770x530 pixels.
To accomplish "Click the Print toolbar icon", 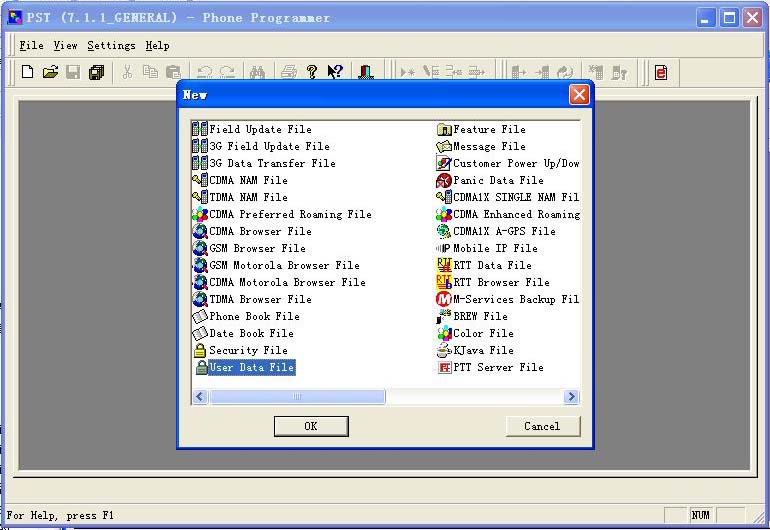I will coord(289,72).
